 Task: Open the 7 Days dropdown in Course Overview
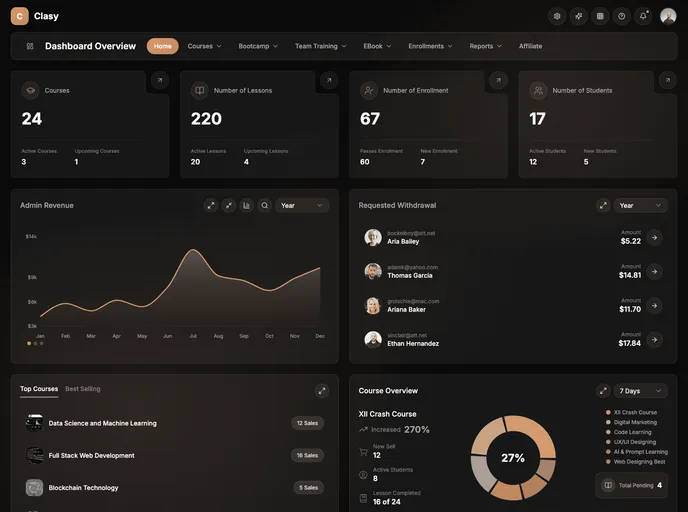pyautogui.click(x=641, y=390)
